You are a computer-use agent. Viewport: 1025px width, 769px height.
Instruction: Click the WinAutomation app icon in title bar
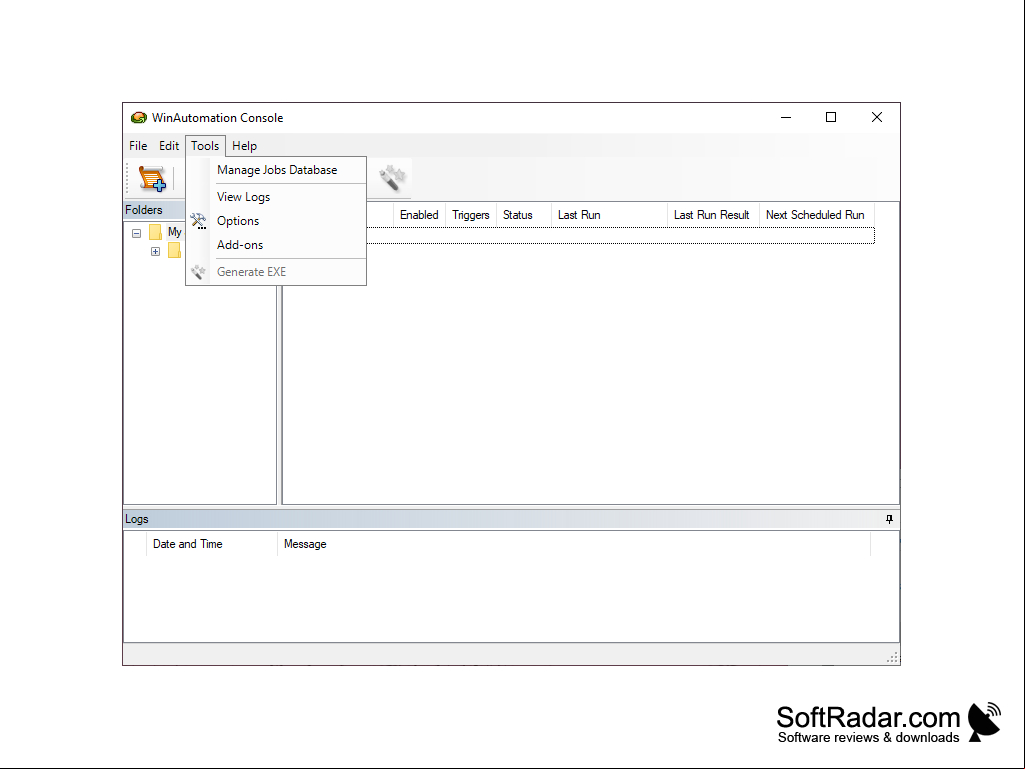[139, 118]
